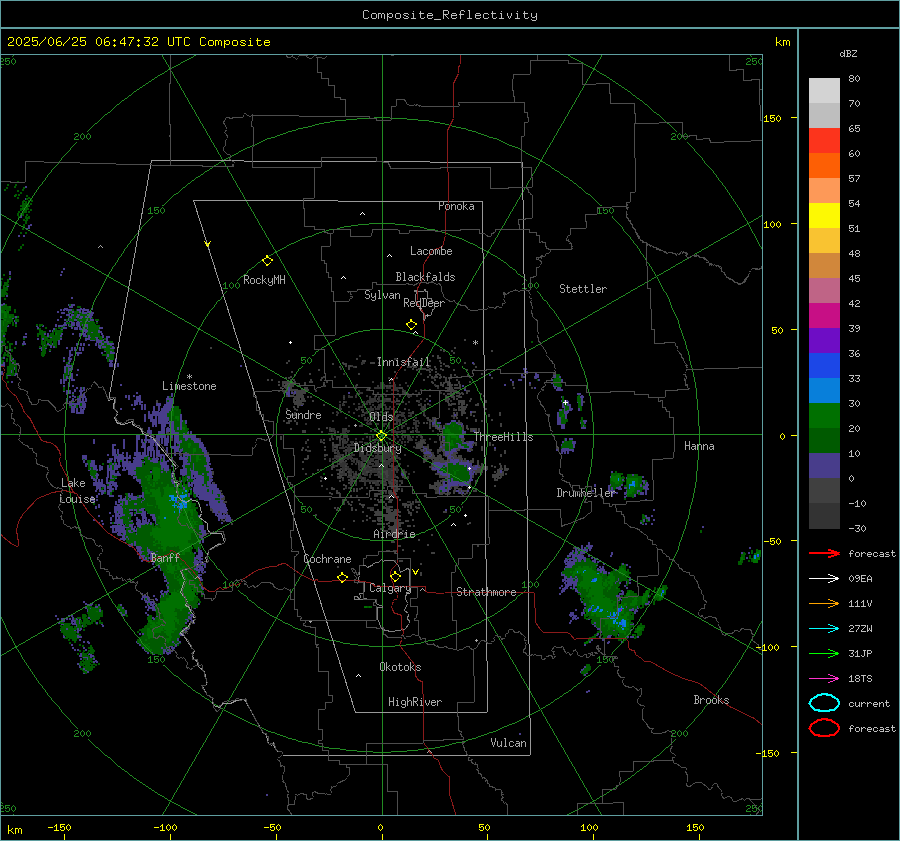Screen dimensions: 900x841
Task: Click the dBZ legend heading
Action: 848,54
